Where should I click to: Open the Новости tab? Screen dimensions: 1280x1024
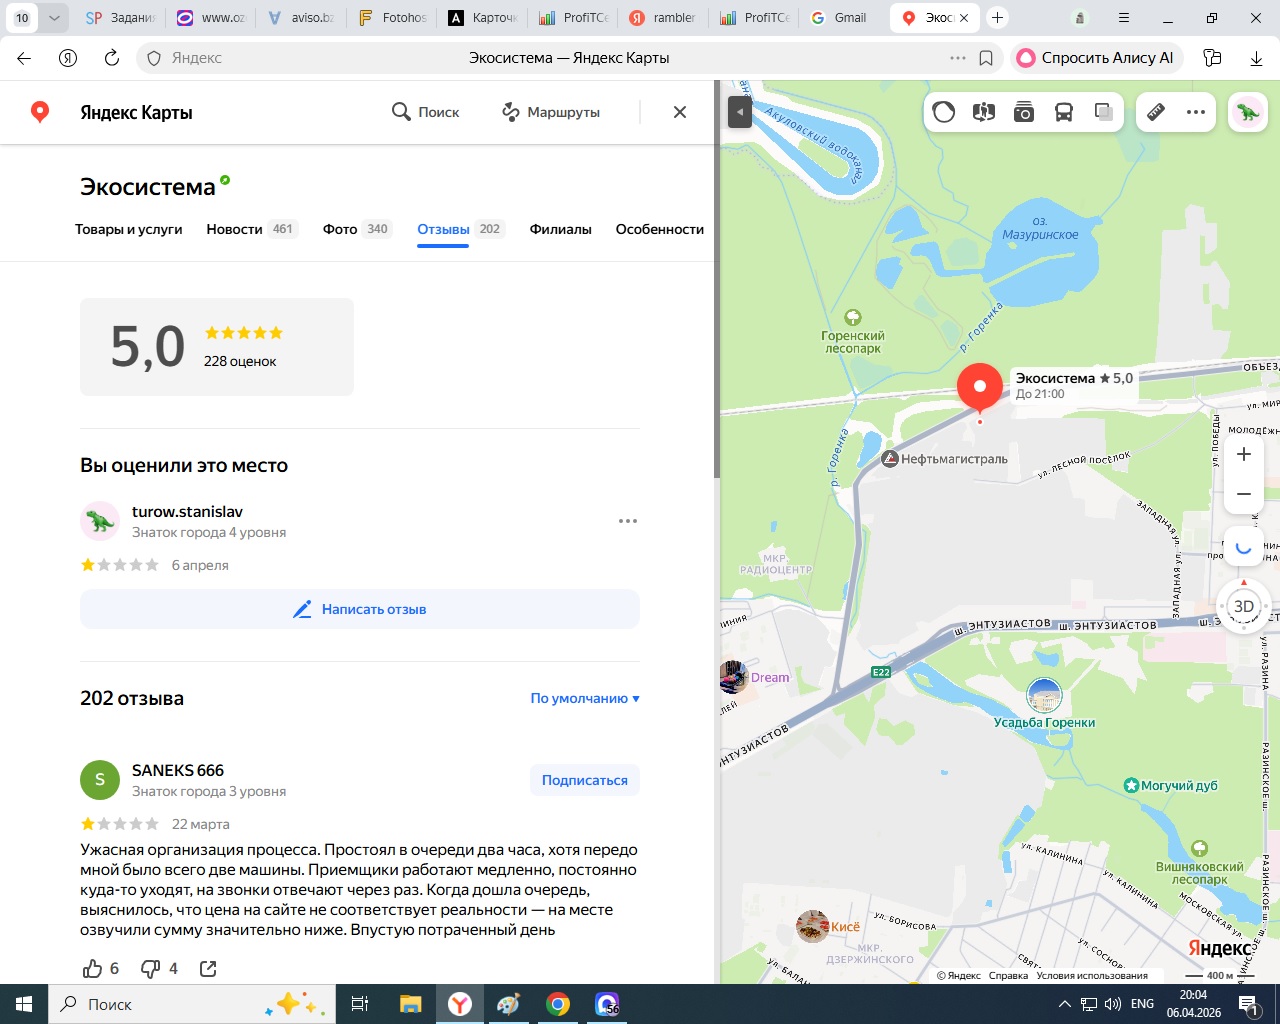click(252, 229)
